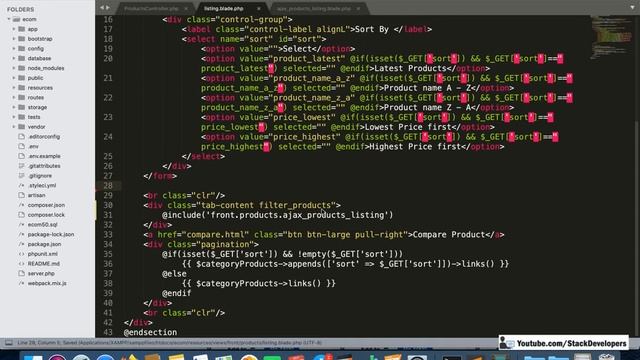This screenshot has width=640, height=360.
Task: Open the .env file in sidebar
Action: pos(33,147)
